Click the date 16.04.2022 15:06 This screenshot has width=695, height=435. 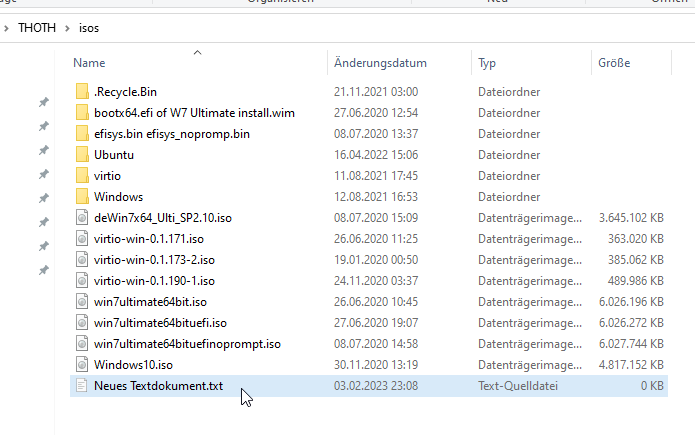pyautogui.click(x=376, y=155)
